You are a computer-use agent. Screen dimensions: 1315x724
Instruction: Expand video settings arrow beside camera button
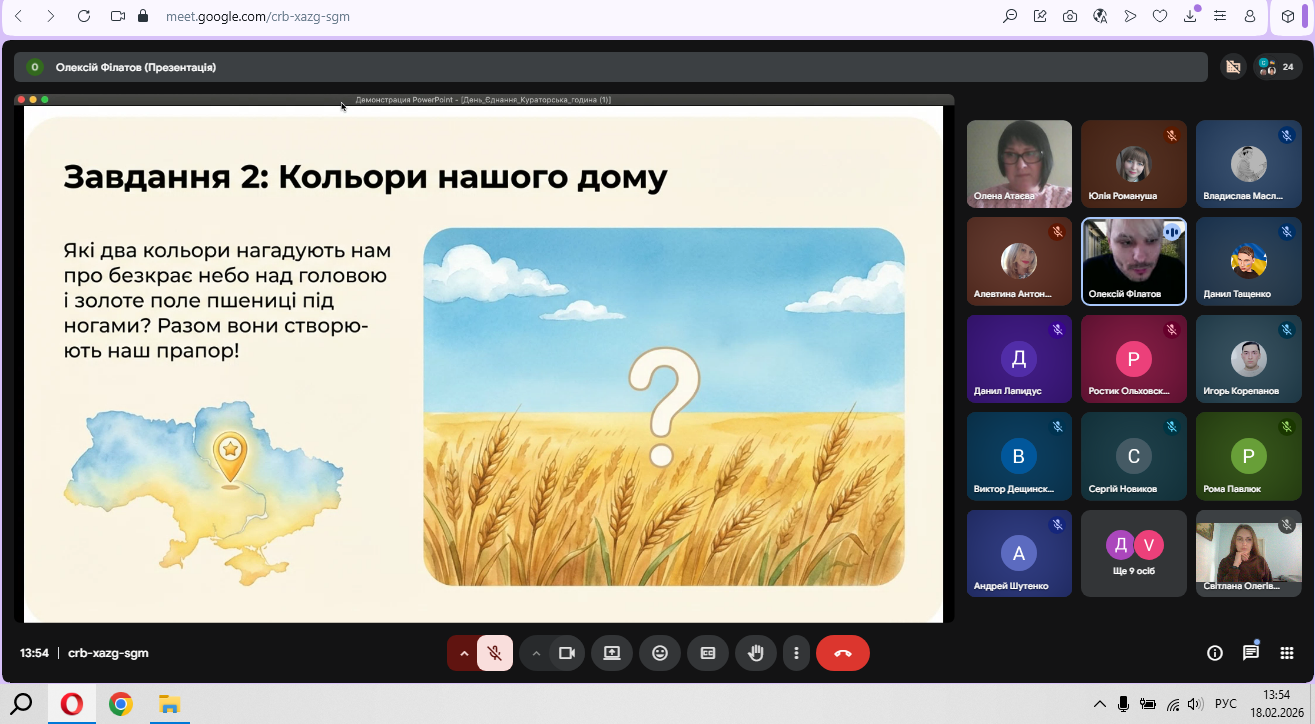536,653
